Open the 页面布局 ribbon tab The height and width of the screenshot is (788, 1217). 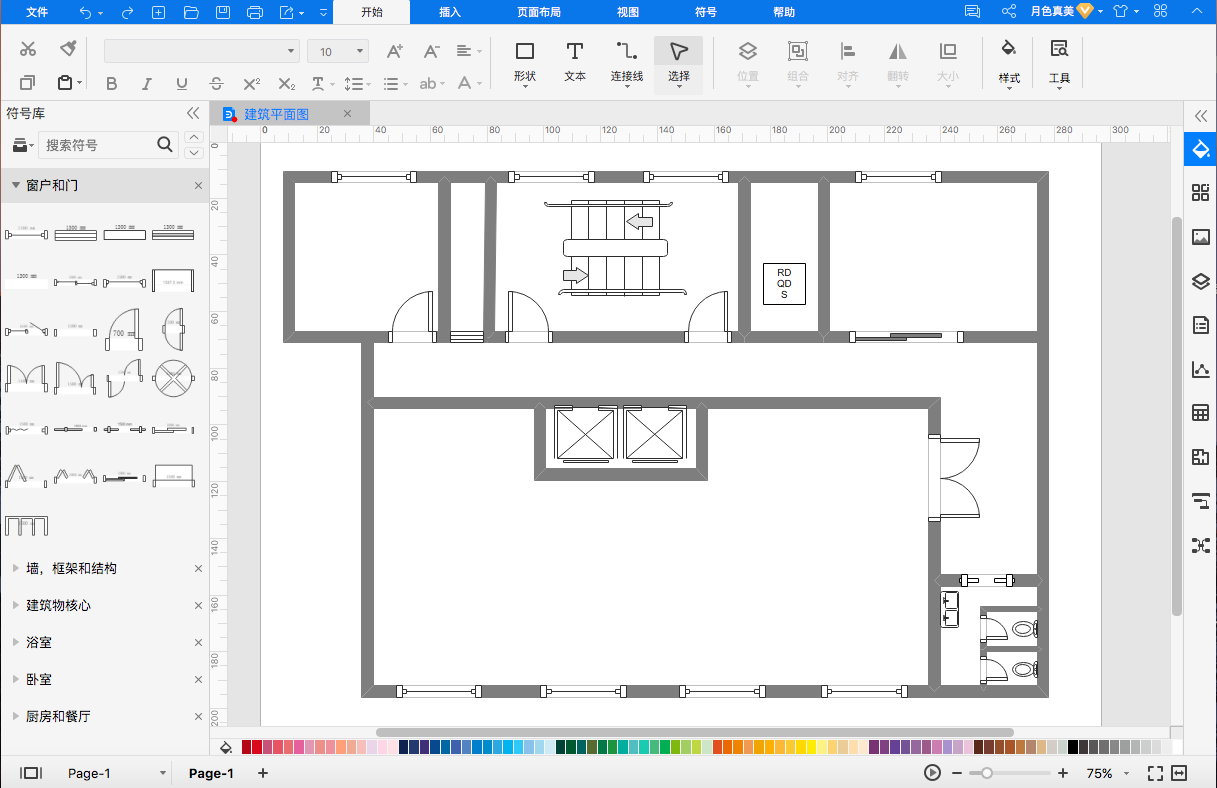coord(538,12)
